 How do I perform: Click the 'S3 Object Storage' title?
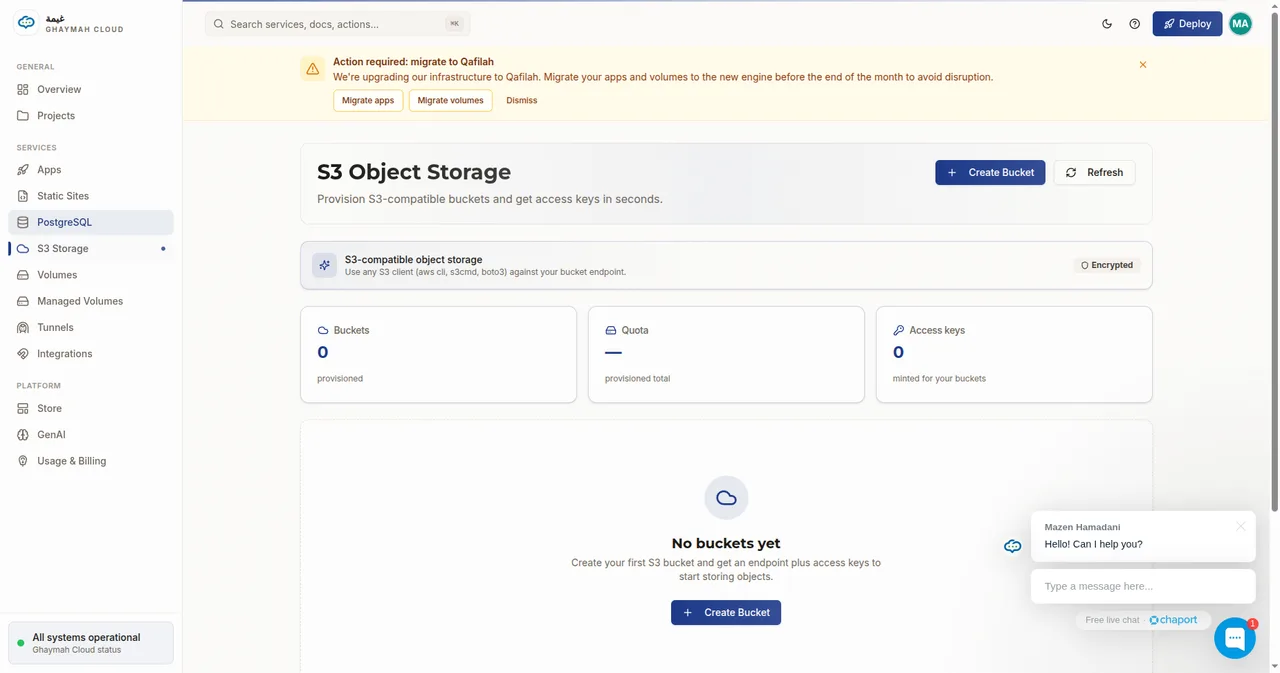click(x=414, y=172)
